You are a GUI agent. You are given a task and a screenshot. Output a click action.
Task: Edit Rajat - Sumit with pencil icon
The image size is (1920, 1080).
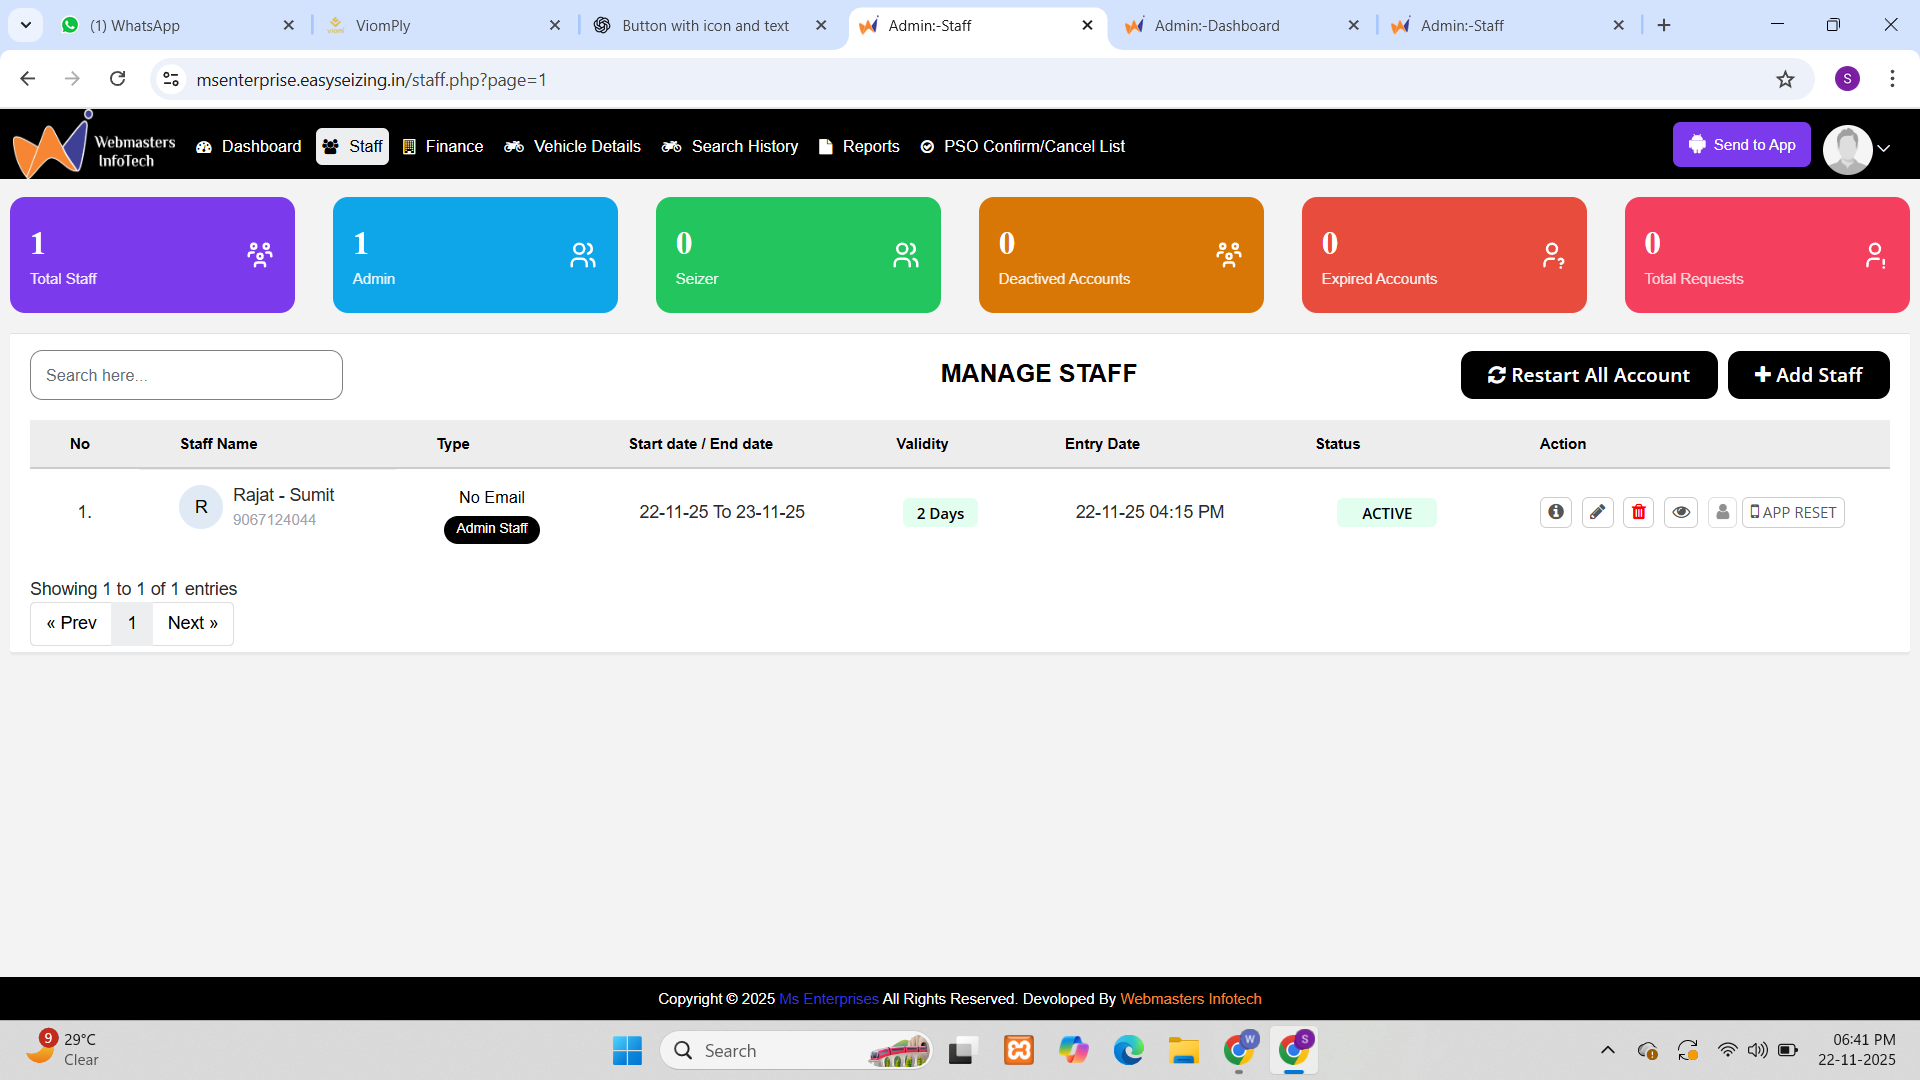1598,512
